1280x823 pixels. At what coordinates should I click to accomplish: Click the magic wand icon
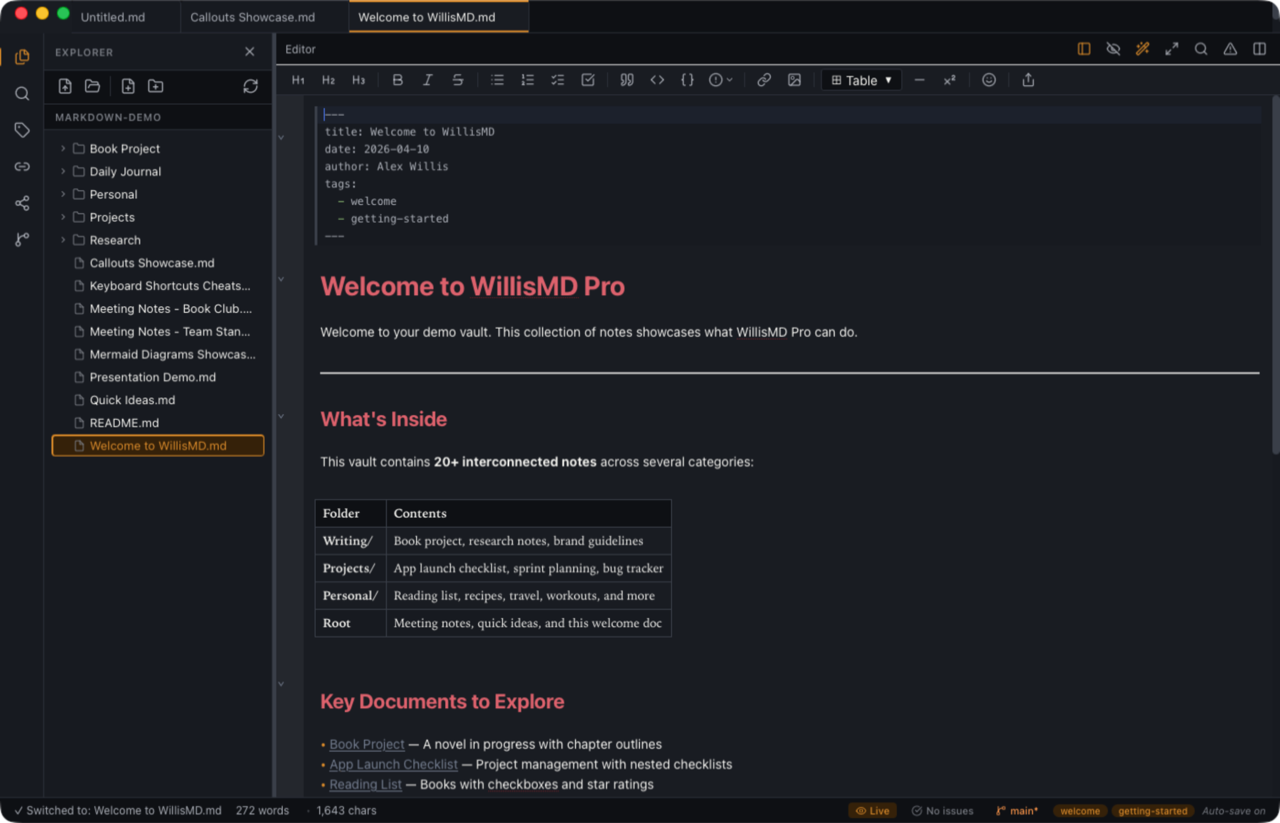(x=1142, y=49)
